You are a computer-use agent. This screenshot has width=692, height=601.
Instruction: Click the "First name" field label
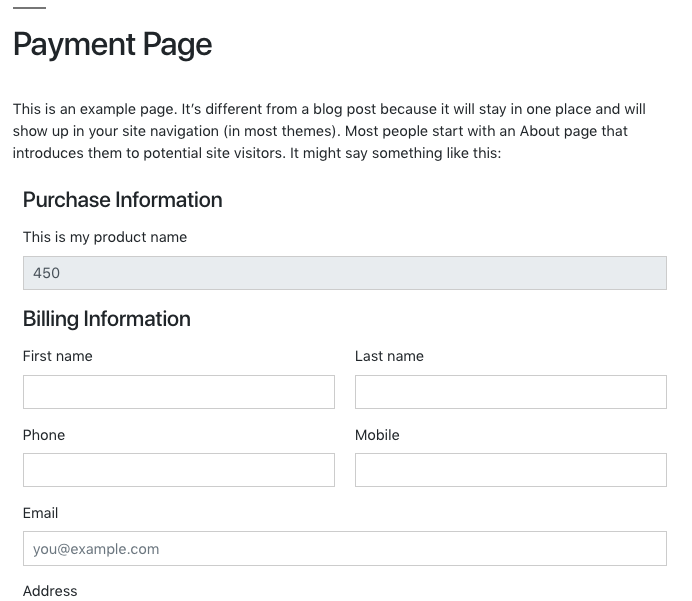[x=58, y=356]
